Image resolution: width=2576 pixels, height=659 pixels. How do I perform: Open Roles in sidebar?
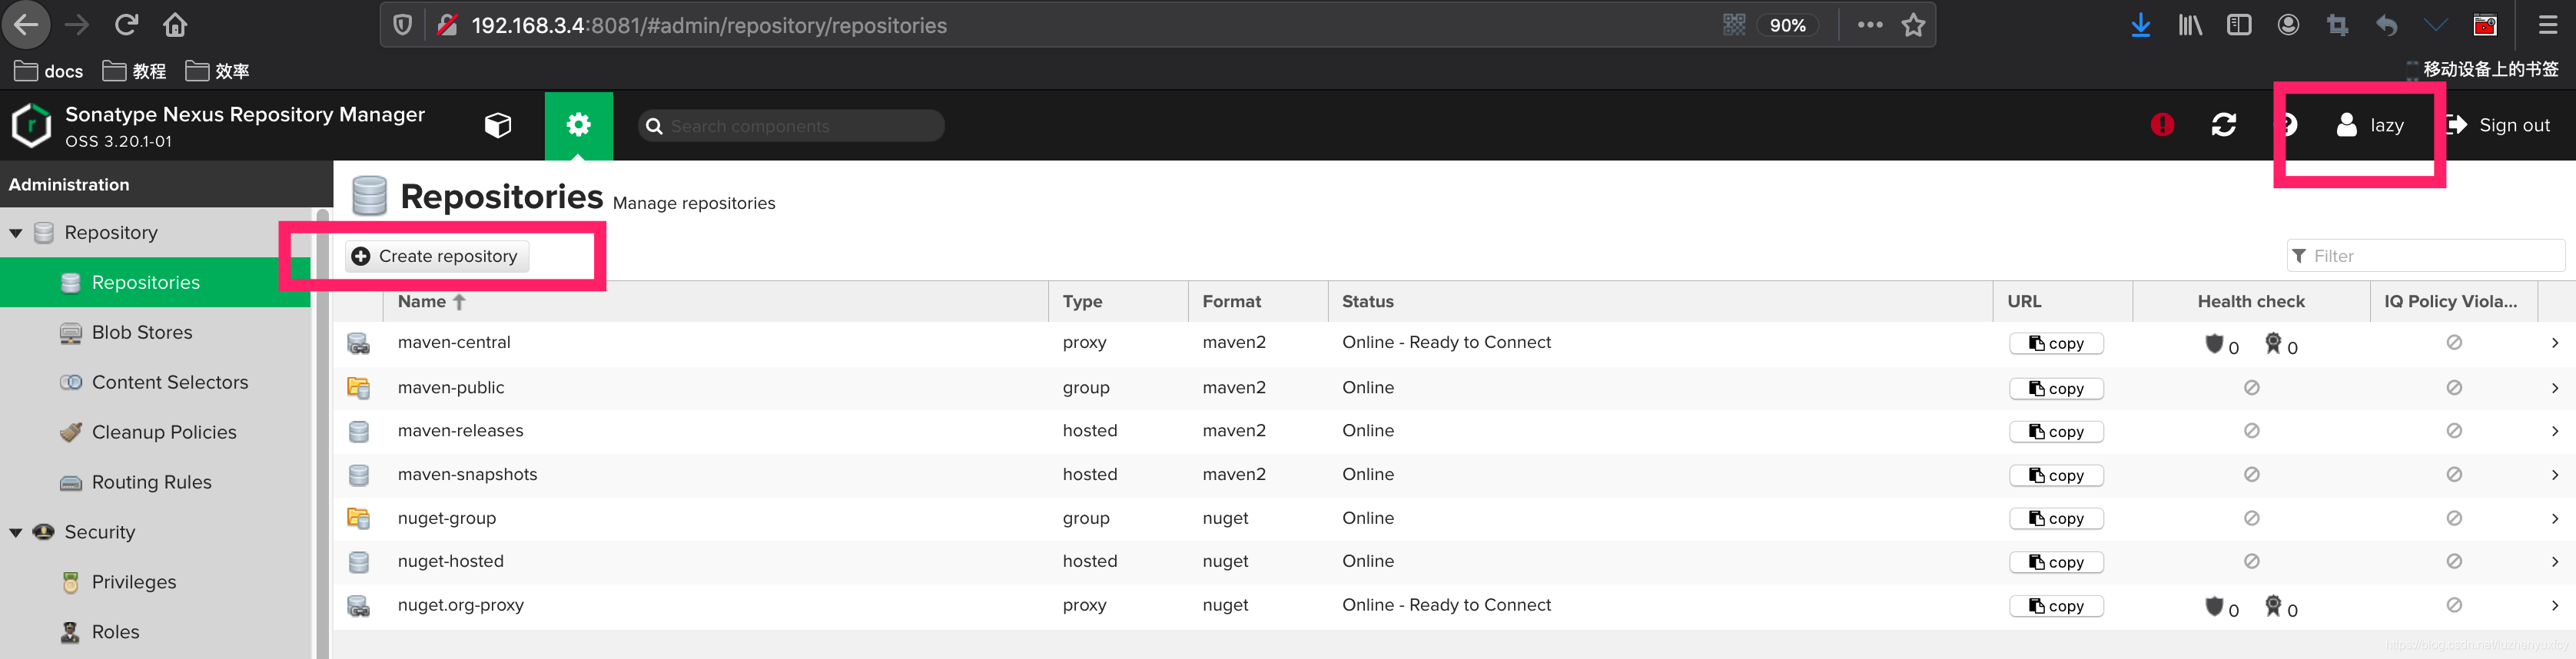click(x=116, y=633)
